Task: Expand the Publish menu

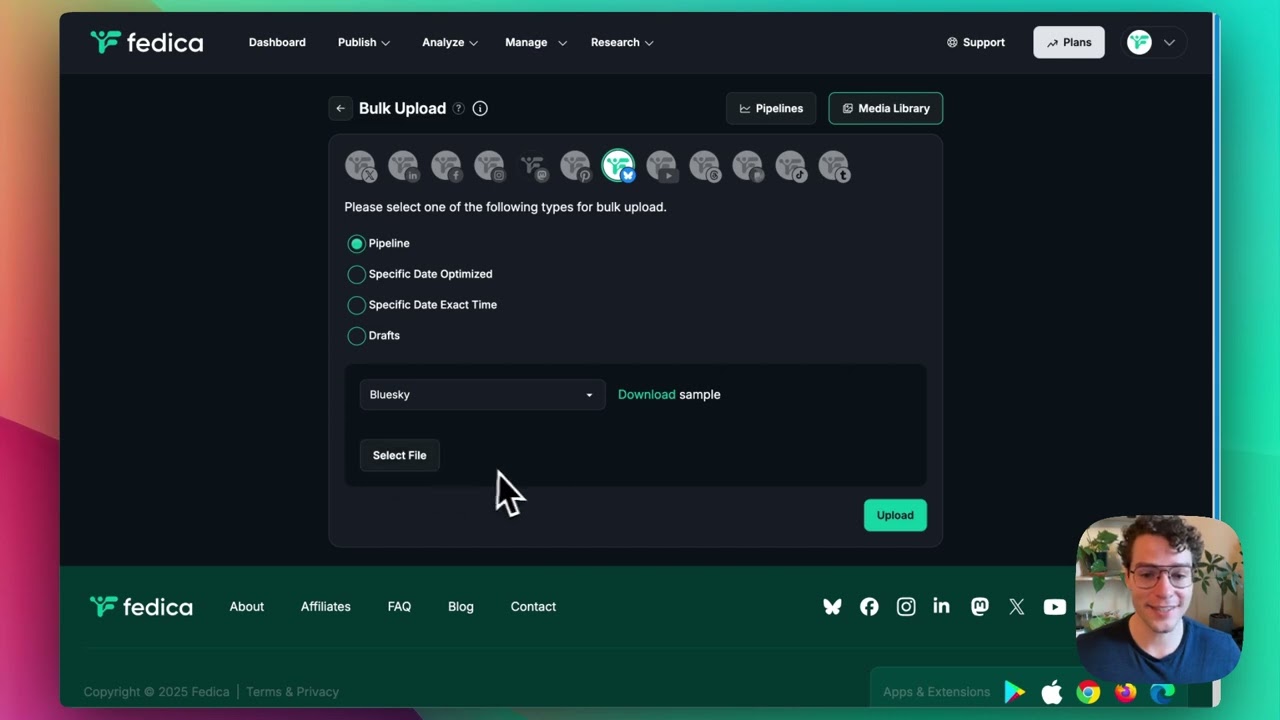Action: tap(363, 42)
